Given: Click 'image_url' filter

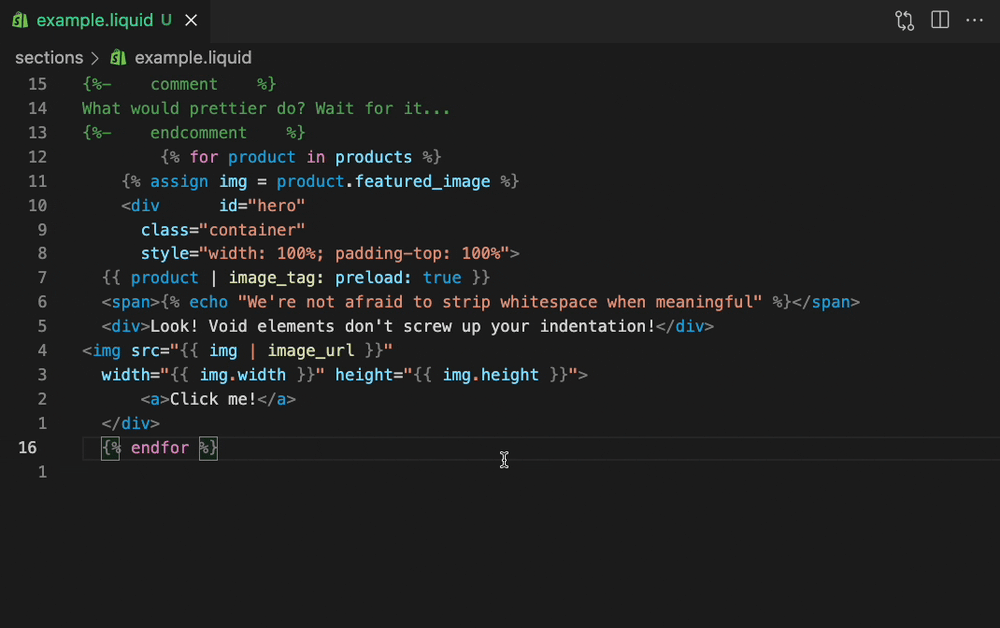Looking at the screenshot, I should click(311, 351).
